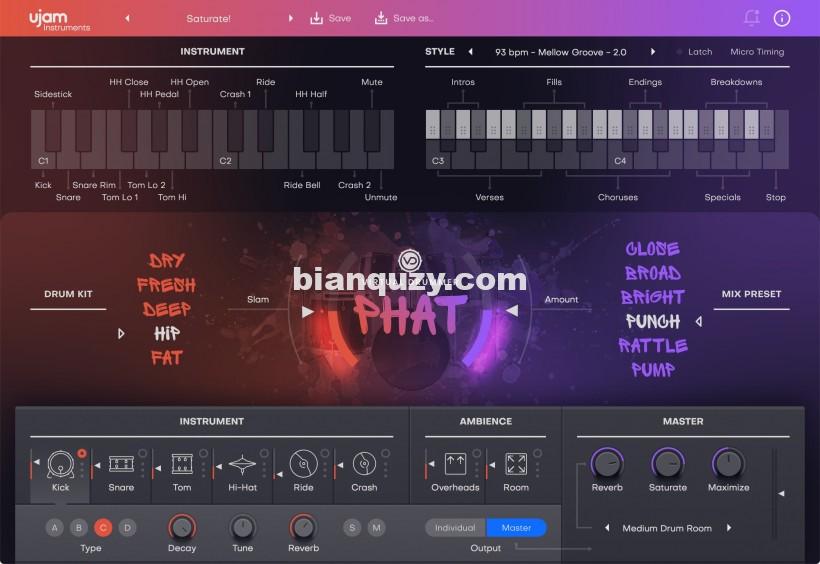Open Medium Drum Room selector

click(x=667, y=528)
